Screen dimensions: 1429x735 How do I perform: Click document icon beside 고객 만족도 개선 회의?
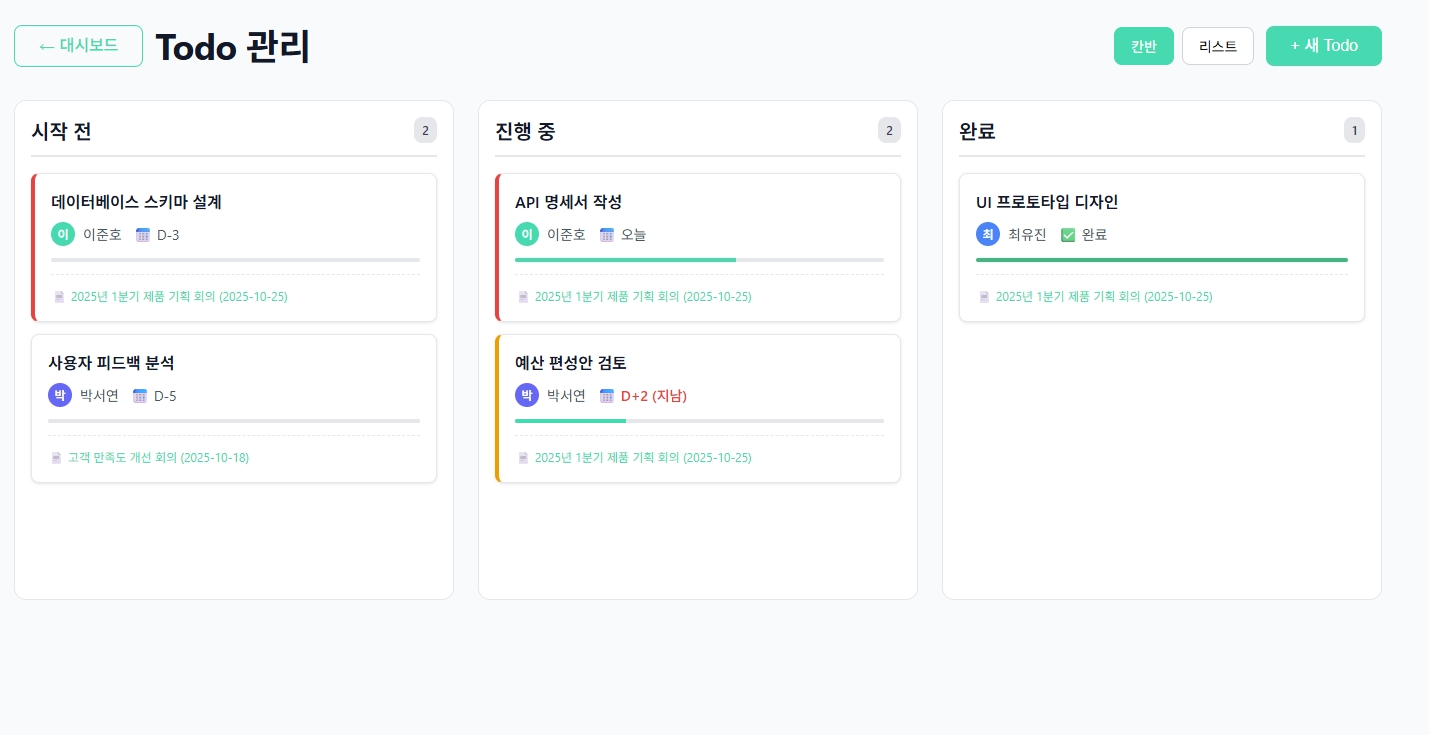(57, 458)
